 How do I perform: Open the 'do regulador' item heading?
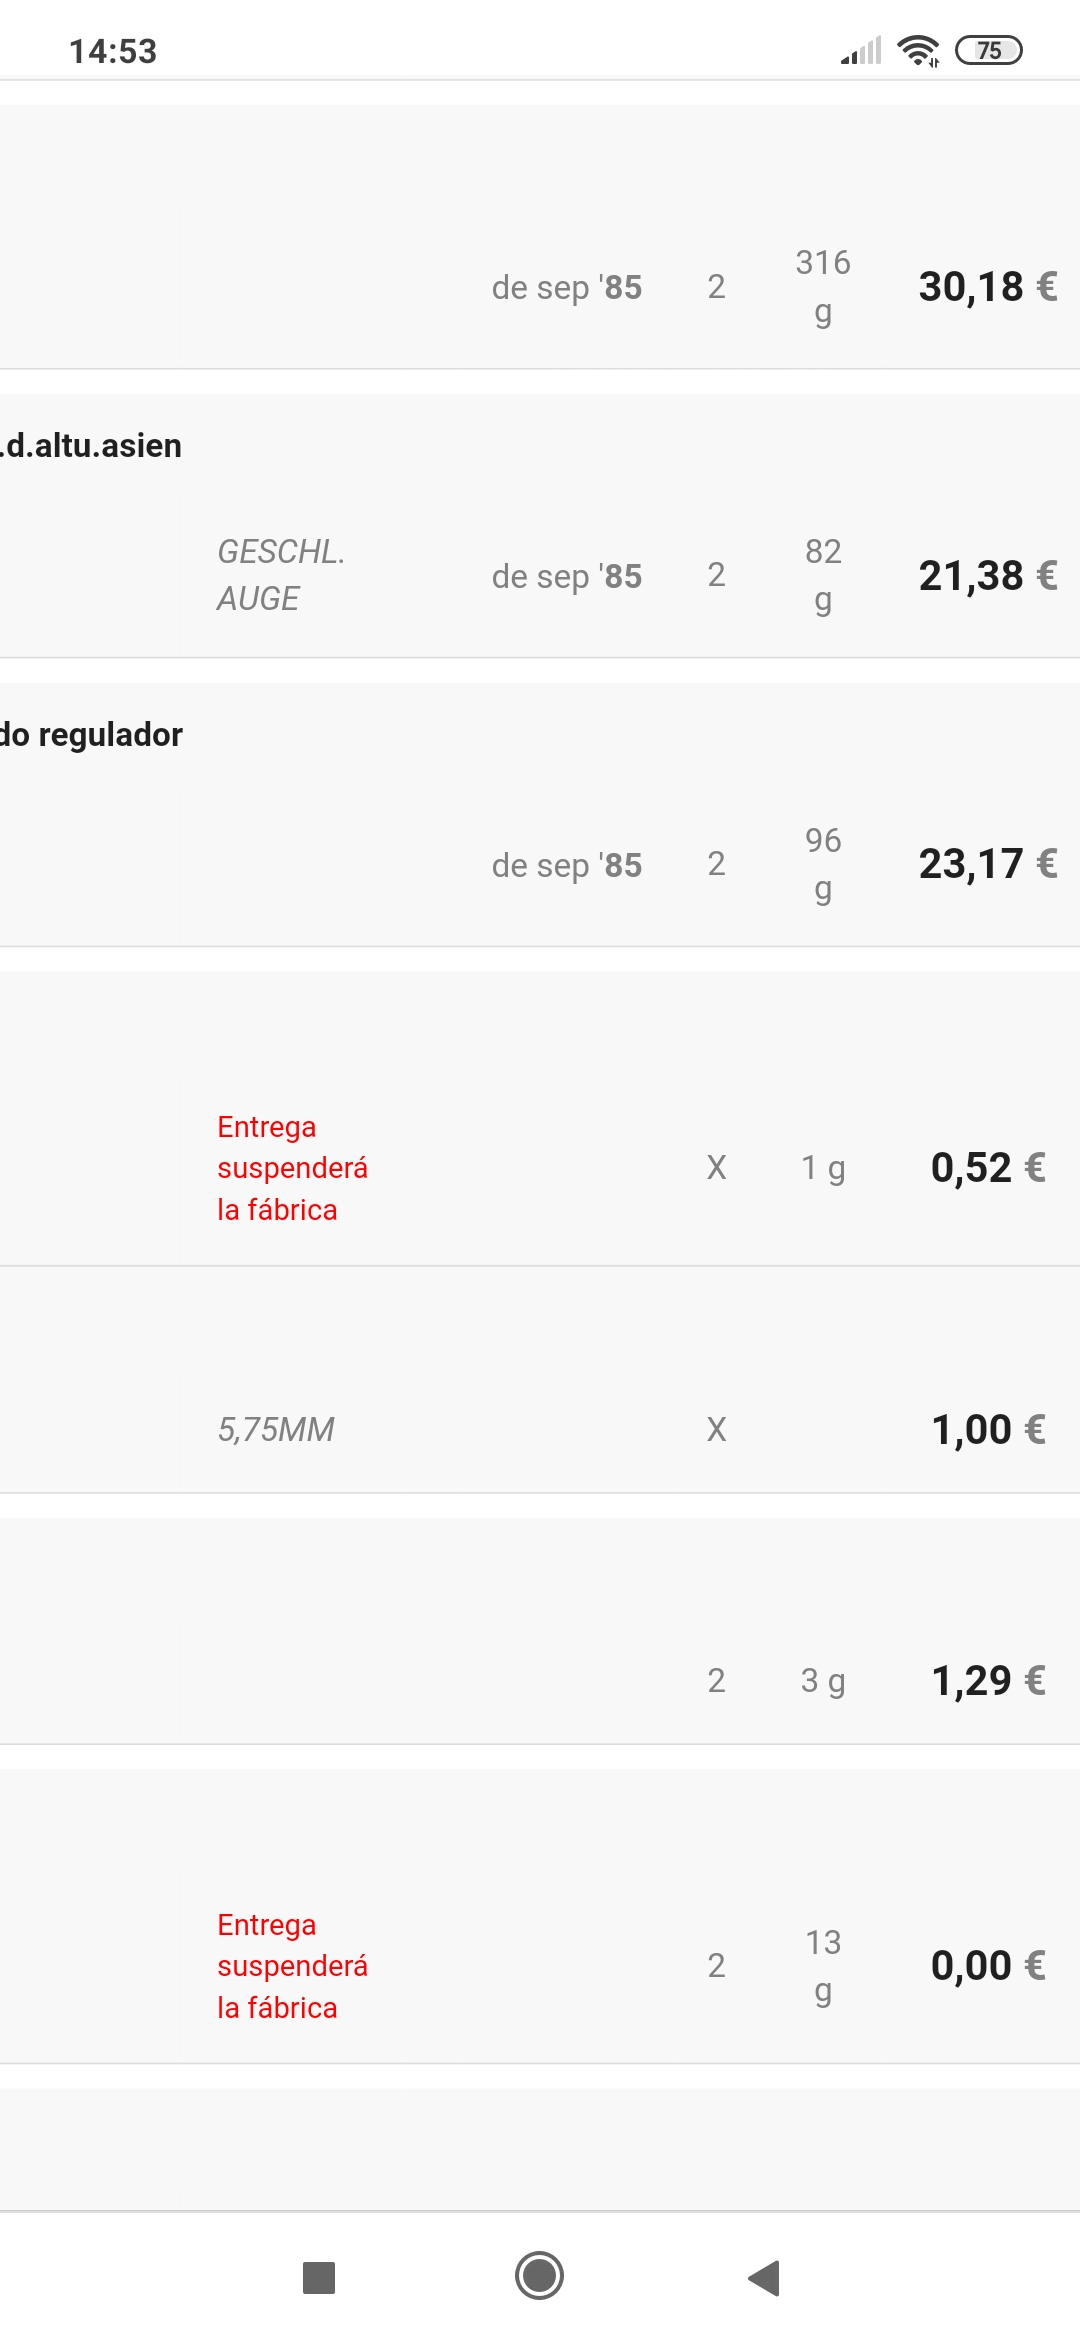(x=91, y=734)
